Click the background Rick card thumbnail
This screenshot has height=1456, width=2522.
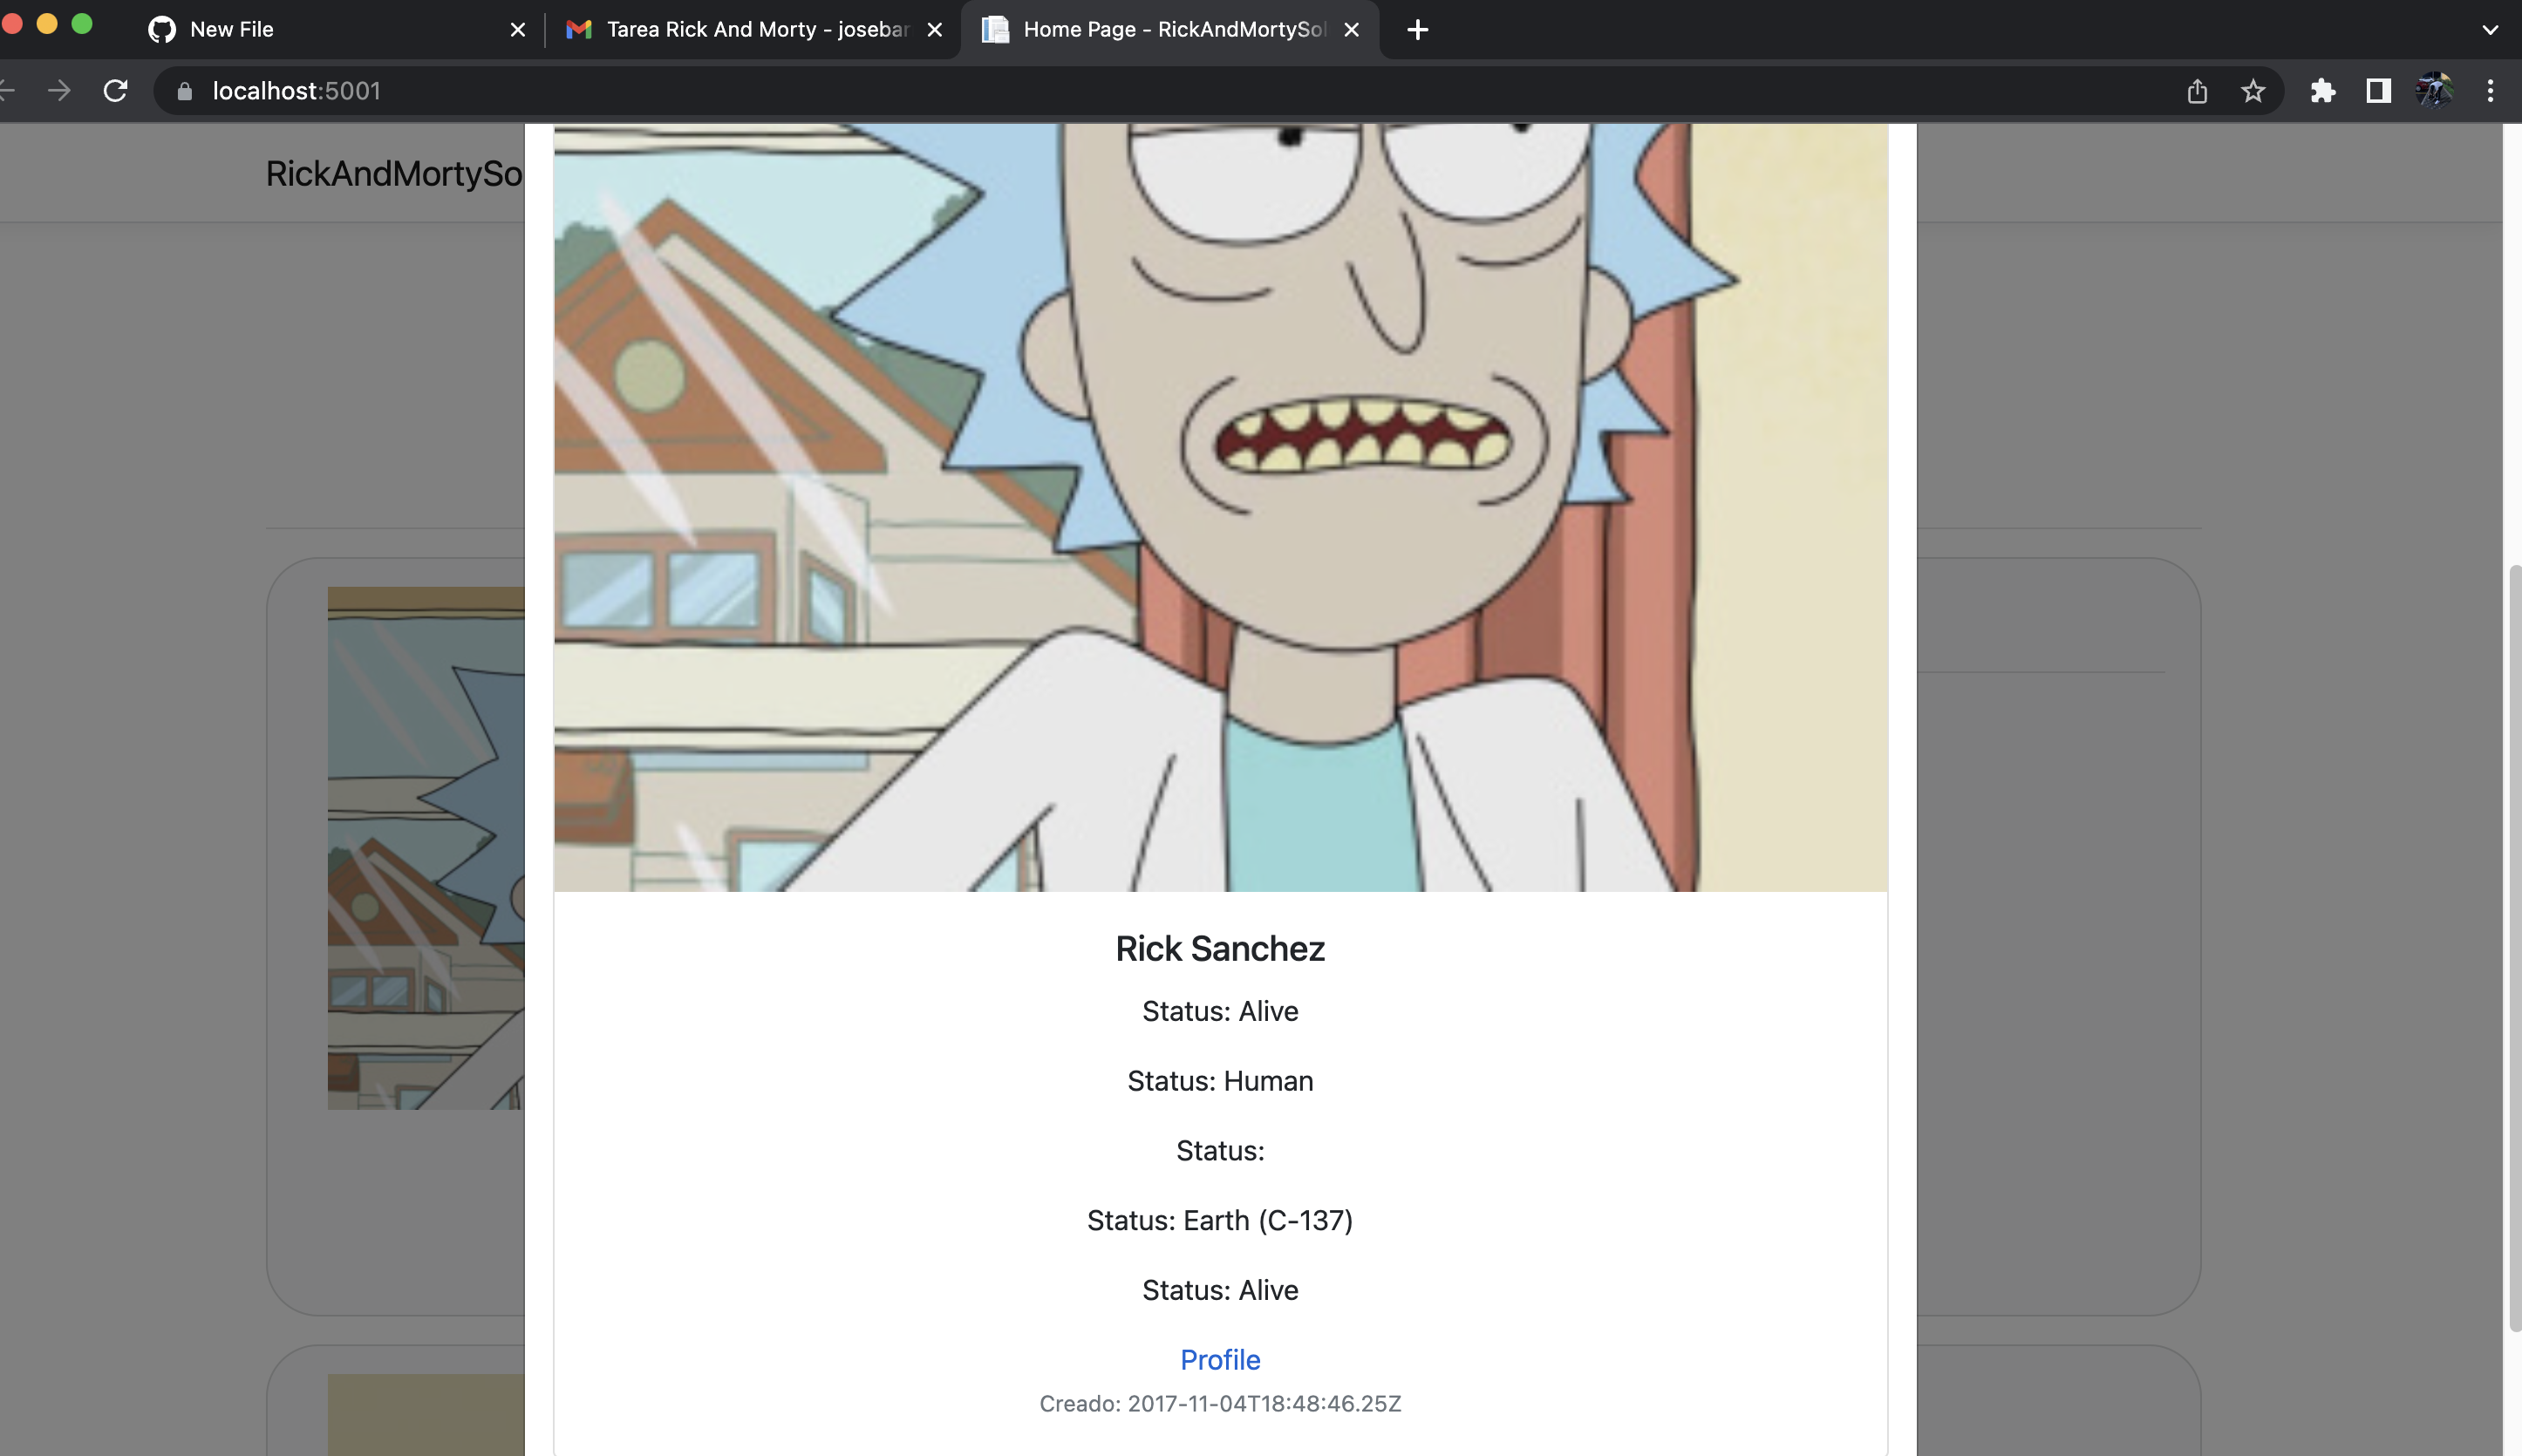click(426, 848)
